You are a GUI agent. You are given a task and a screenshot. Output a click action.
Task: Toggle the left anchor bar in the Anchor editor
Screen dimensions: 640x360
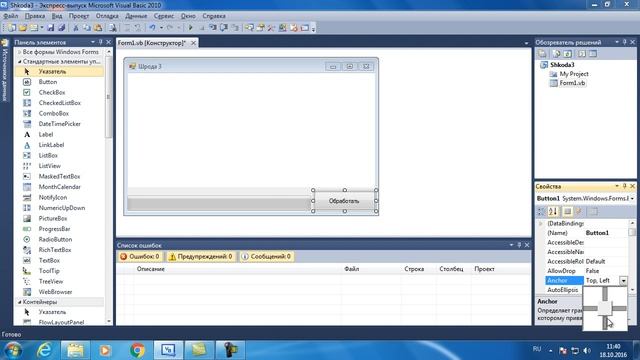pos(591,308)
